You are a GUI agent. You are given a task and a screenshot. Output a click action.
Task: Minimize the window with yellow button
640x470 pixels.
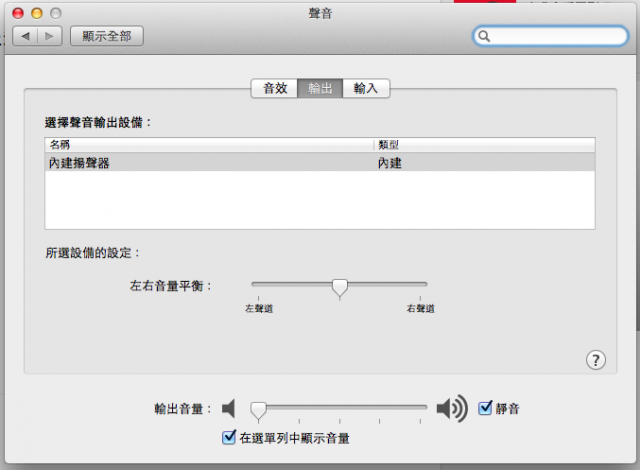(x=37, y=13)
